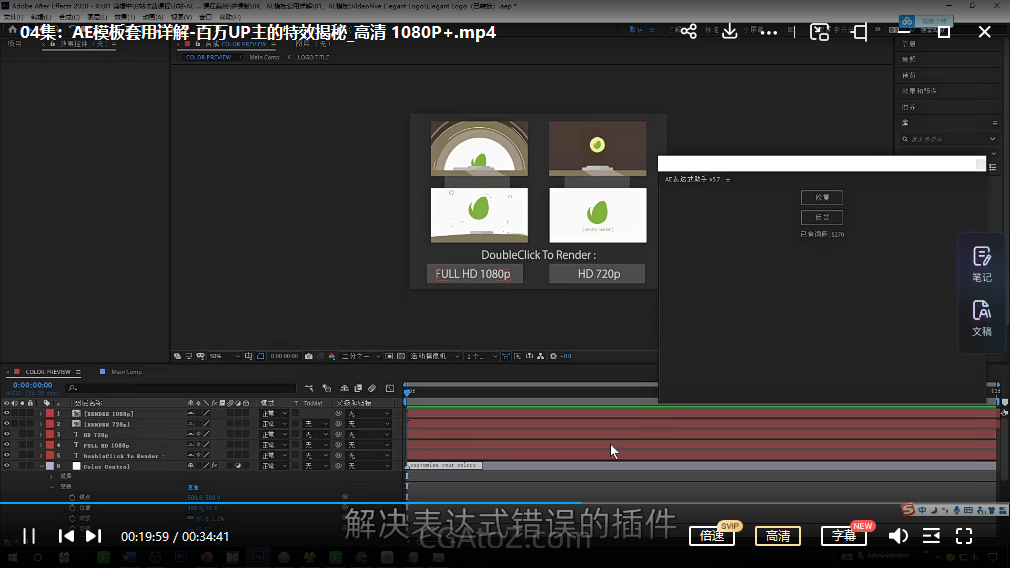Open the AI 文稿 transcript panel
The image size is (1010, 568).
(x=981, y=317)
